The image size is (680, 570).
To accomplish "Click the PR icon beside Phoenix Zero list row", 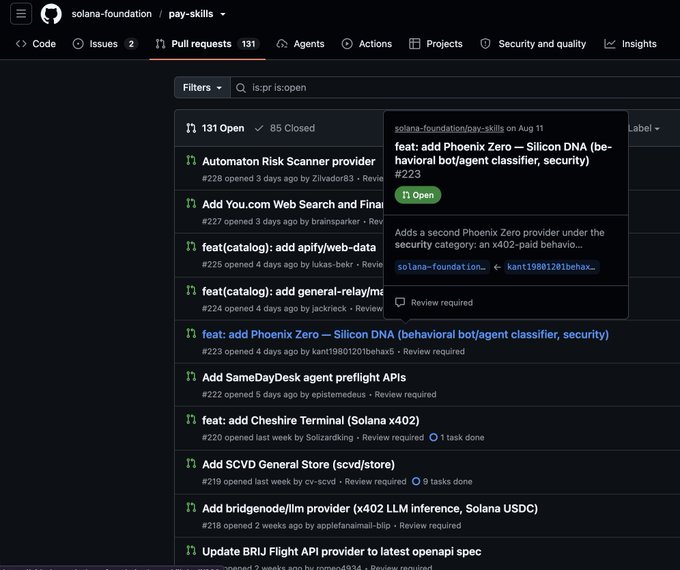I will coord(191,334).
